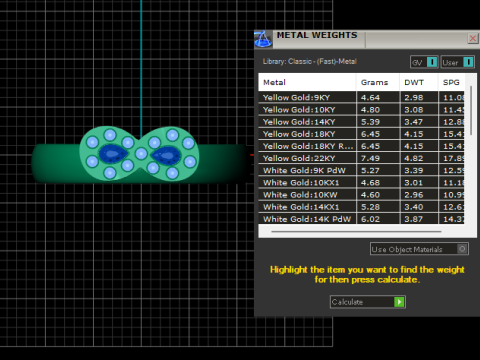Click the vertical scrollbar of metal table

pos(471,110)
